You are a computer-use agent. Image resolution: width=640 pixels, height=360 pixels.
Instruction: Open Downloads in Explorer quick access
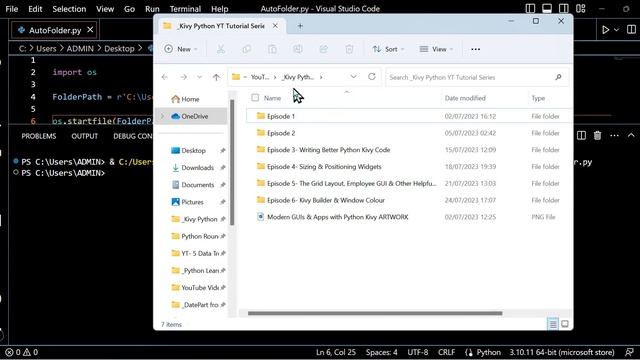click(198, 168)
